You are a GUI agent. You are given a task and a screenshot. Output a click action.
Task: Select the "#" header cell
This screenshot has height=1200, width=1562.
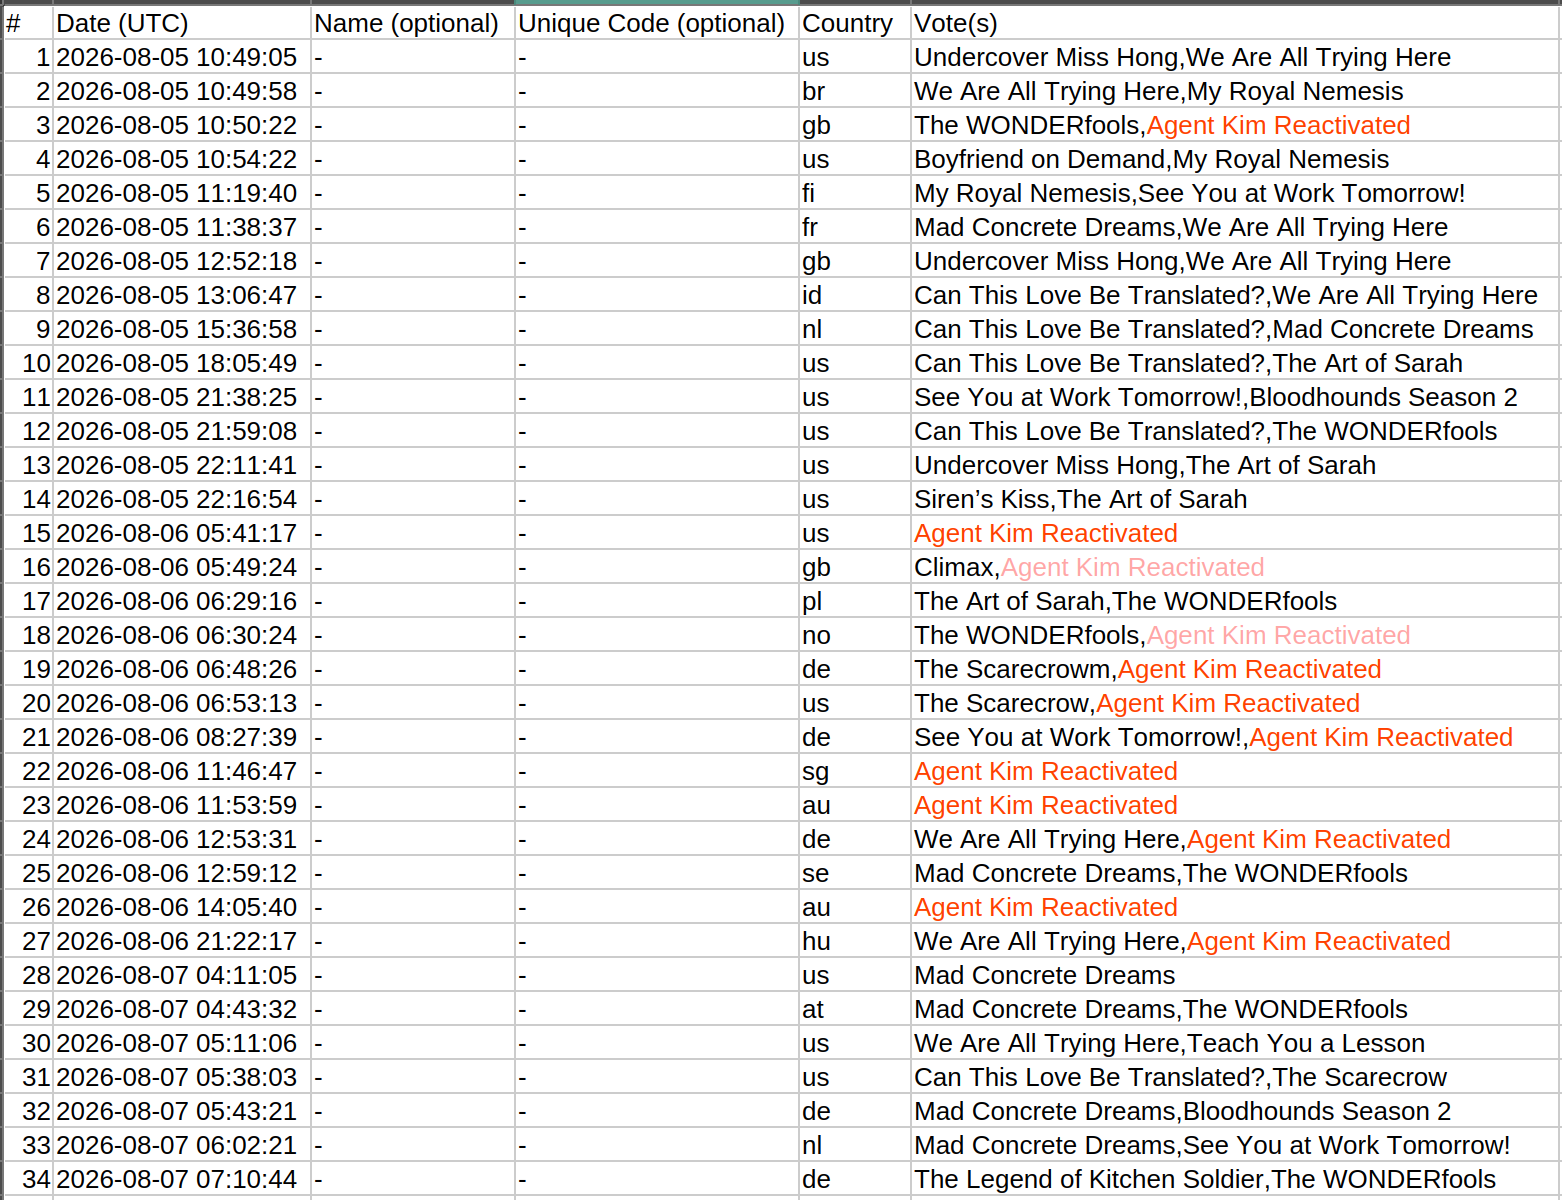[28, 23]
